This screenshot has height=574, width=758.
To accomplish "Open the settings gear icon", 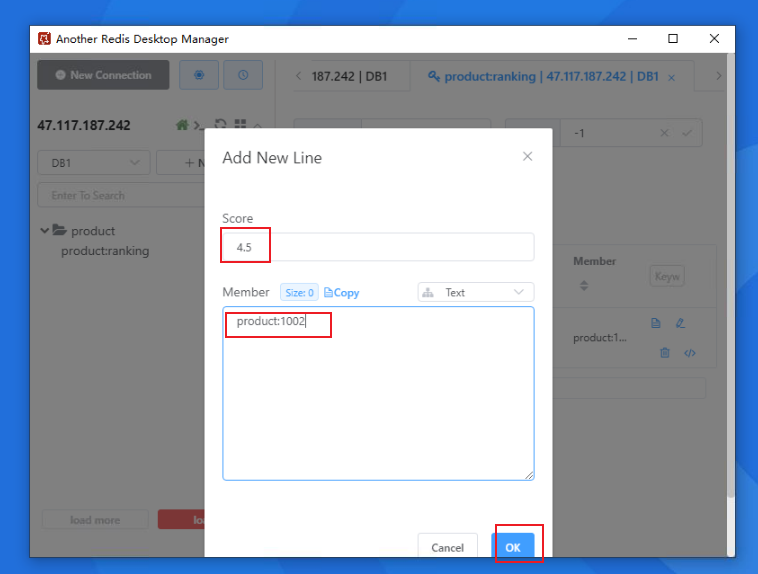I will pyautogui.click(x=199, y=75).
